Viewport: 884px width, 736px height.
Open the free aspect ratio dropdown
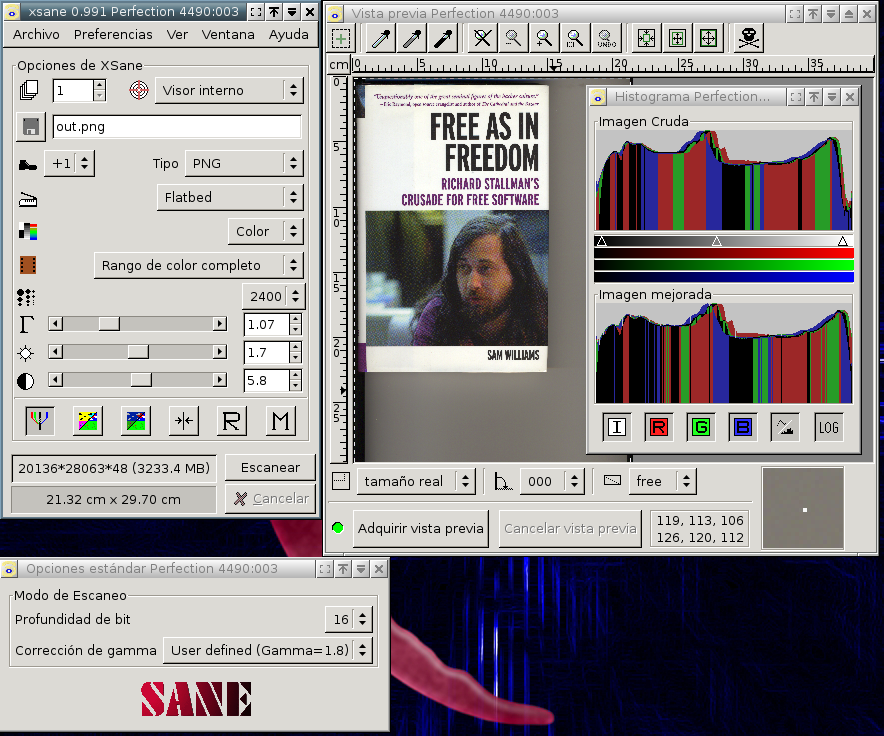663,481
